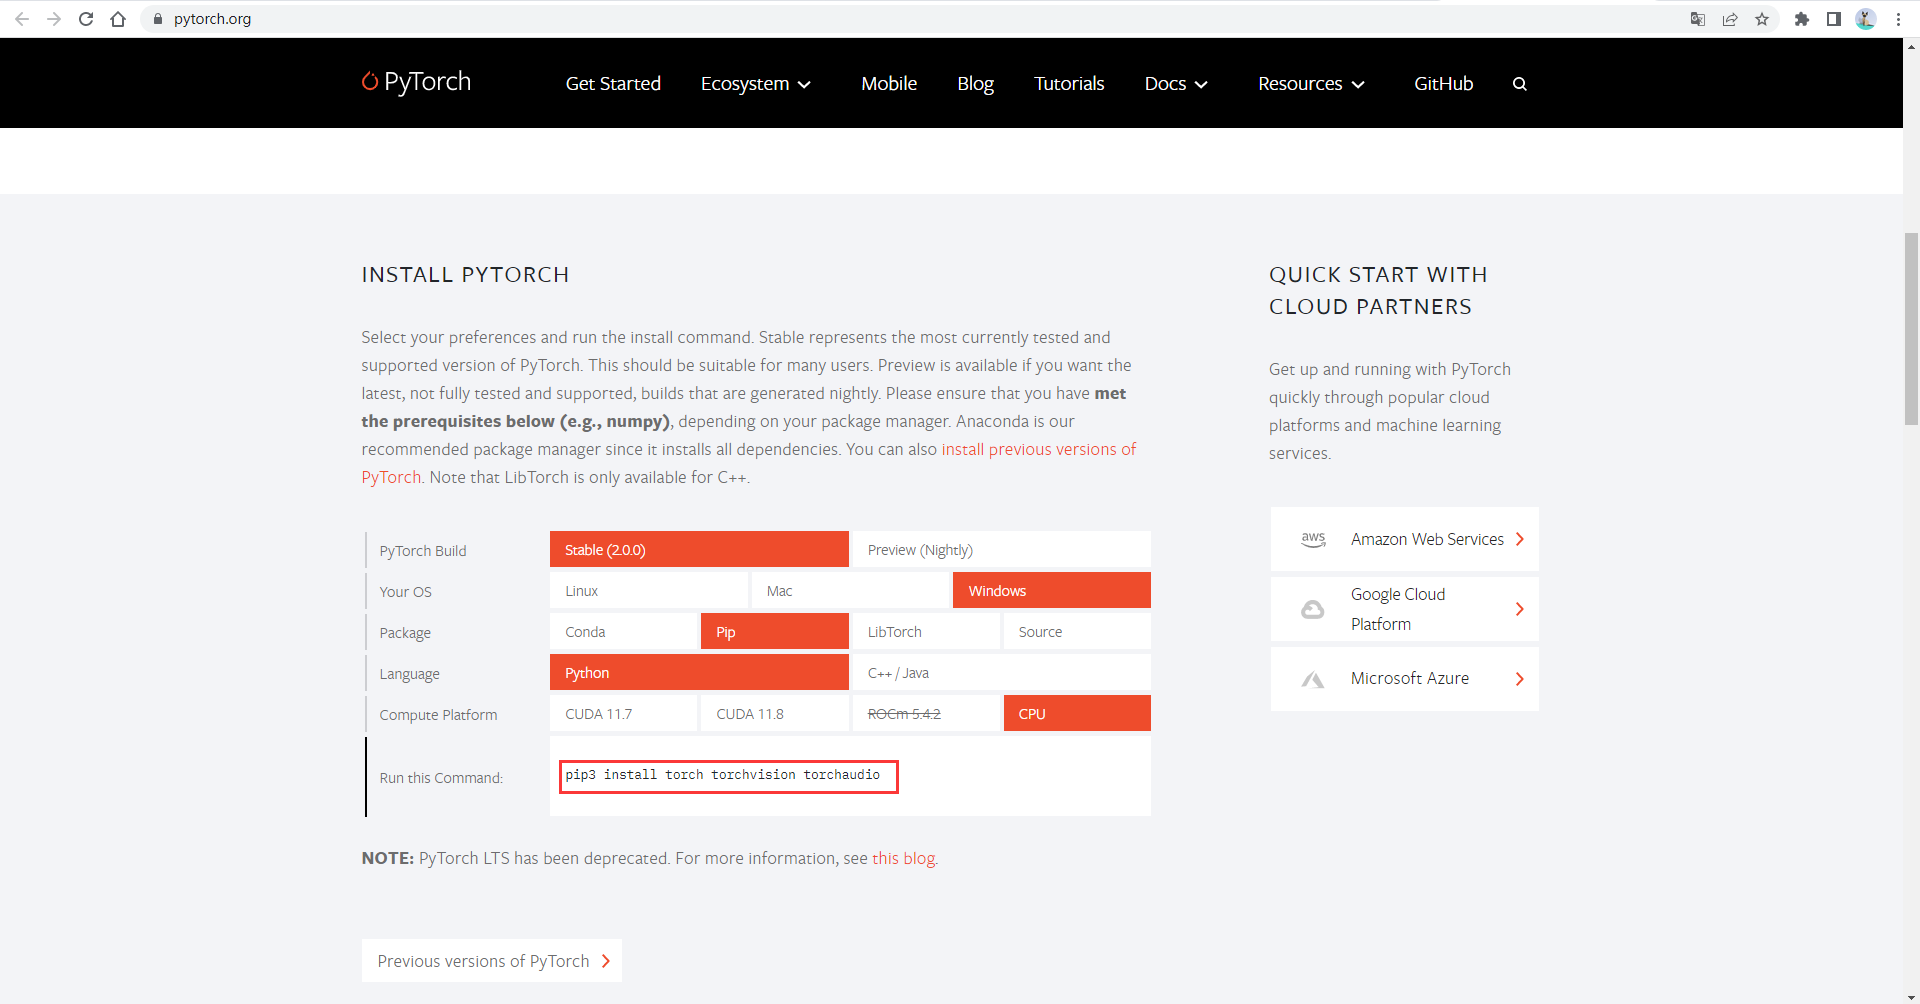
Task: Click the Previous versions of PyTorch button
Action: (492, 960)
